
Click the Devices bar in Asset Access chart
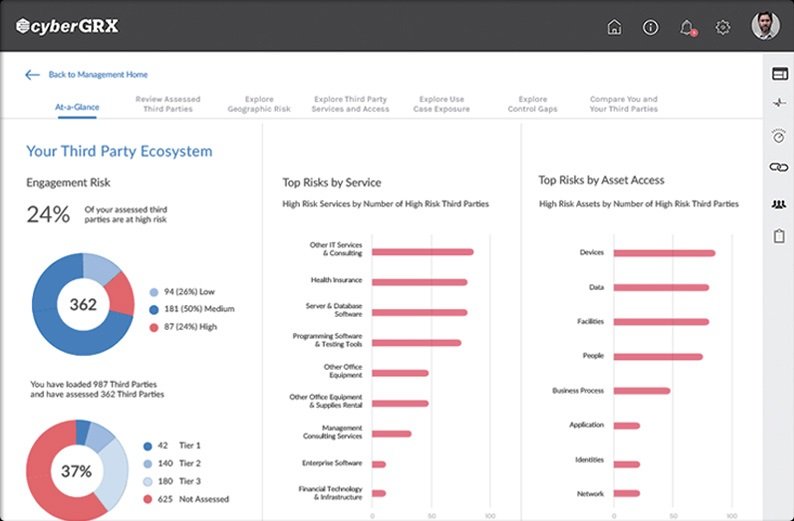coord(663,253)
